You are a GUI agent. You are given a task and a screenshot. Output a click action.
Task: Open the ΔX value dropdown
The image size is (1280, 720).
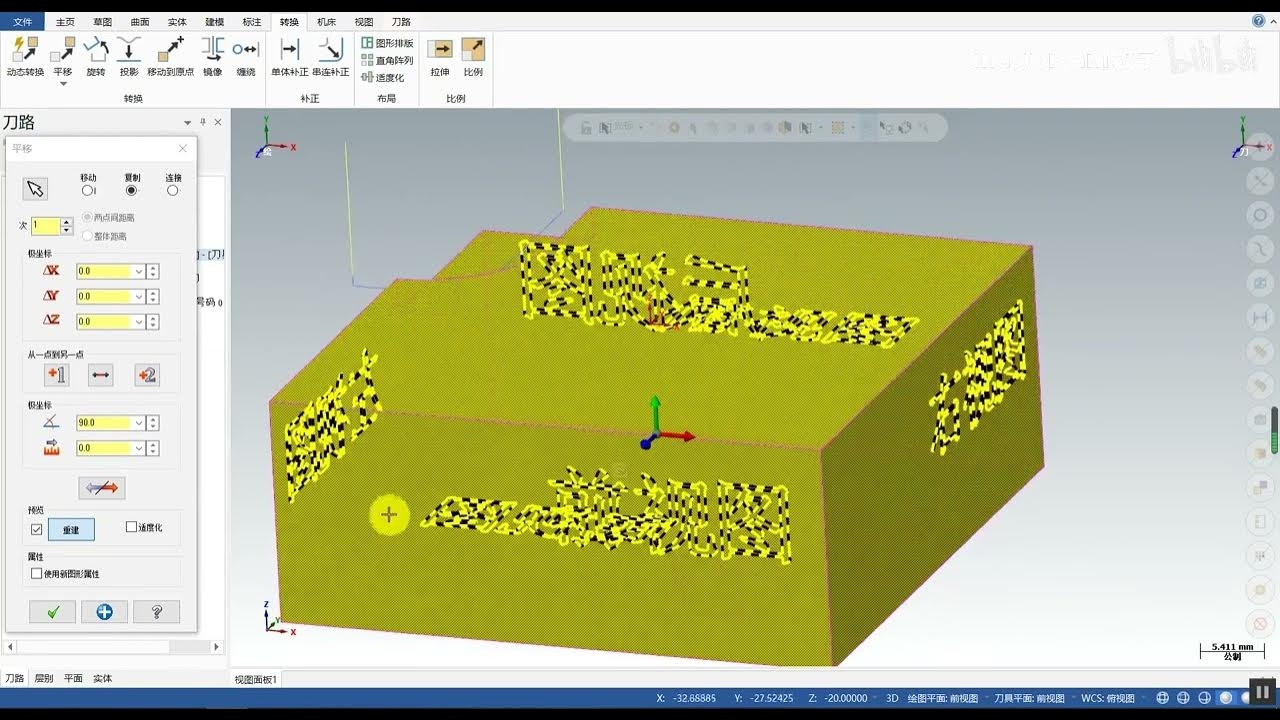[139, 271]
